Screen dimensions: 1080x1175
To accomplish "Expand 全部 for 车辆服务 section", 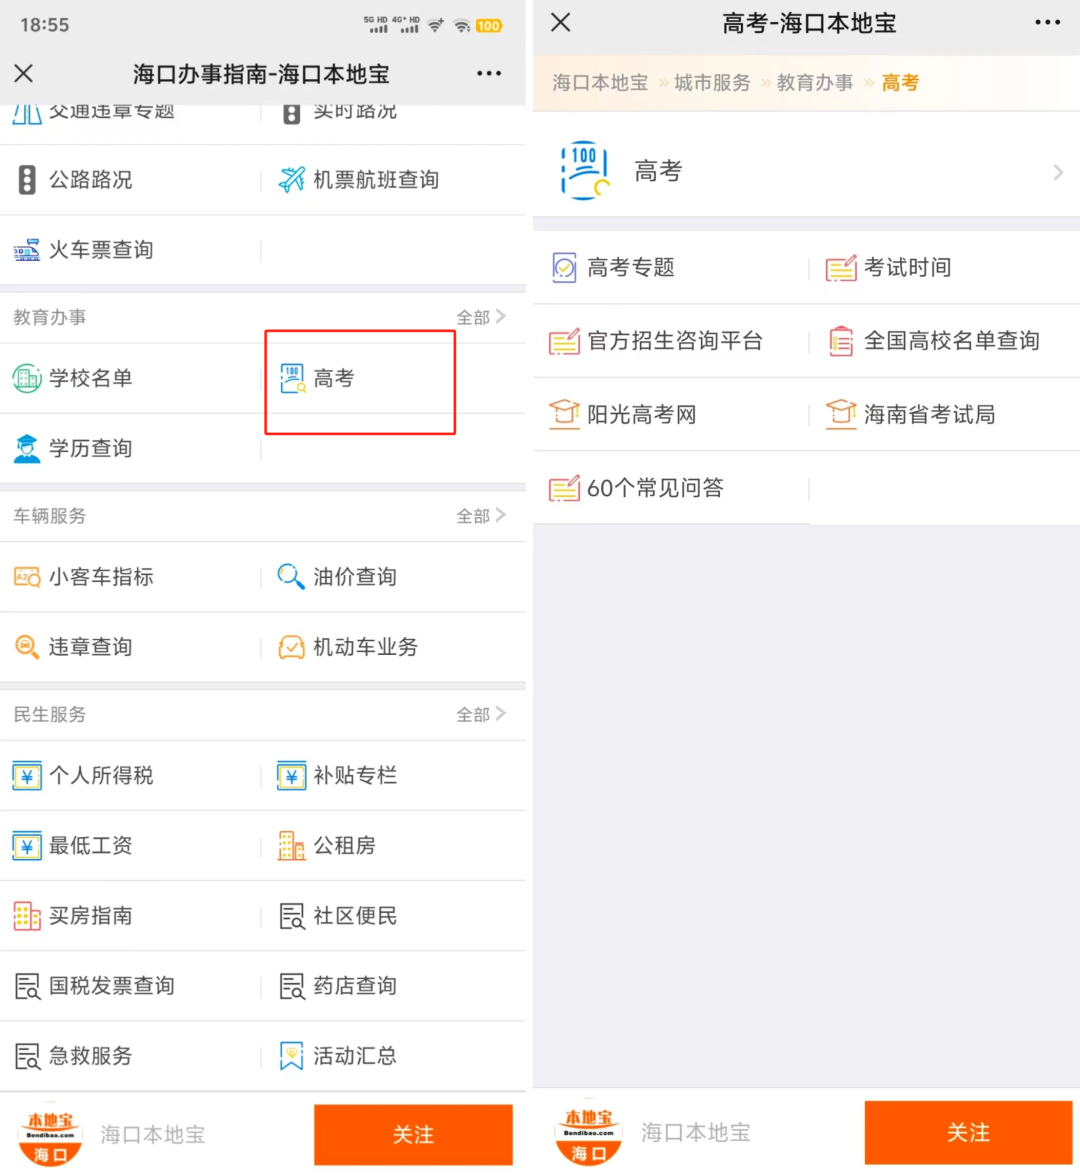I will tap(481, 516).
